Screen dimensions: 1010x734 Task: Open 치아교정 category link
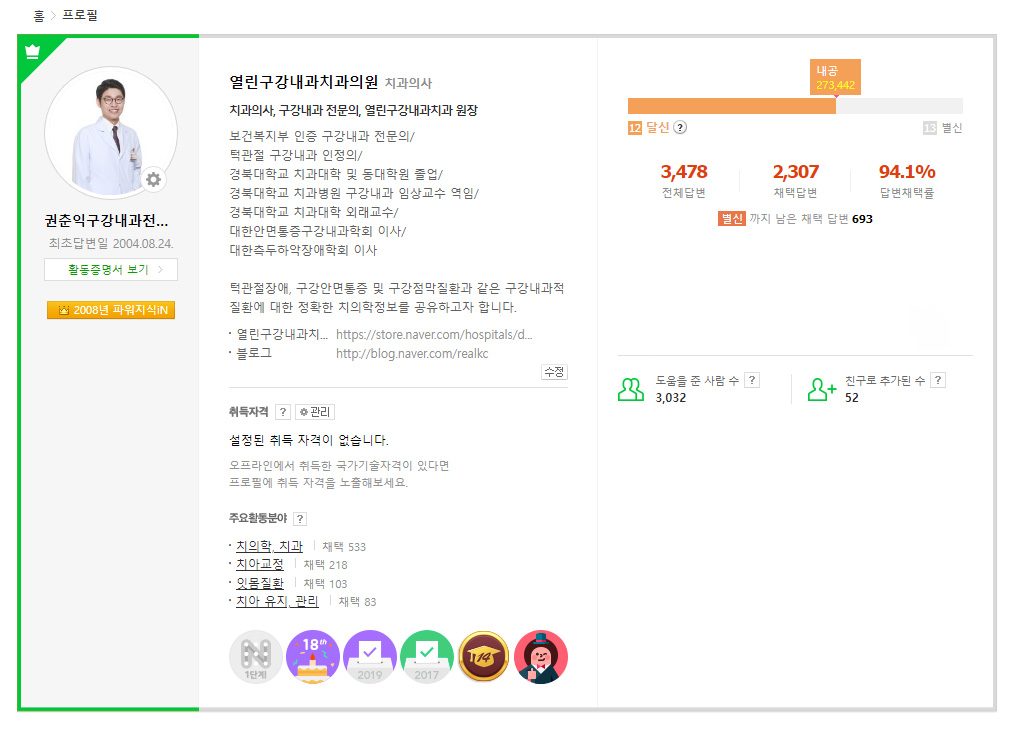[x=260, y=564]
